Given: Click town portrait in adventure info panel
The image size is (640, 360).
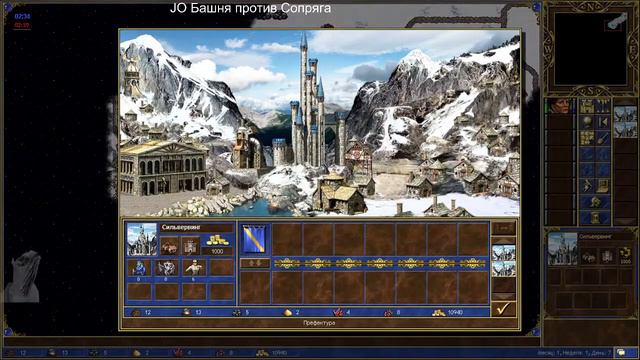Looking at the screenshot, I should click(562, 249).
